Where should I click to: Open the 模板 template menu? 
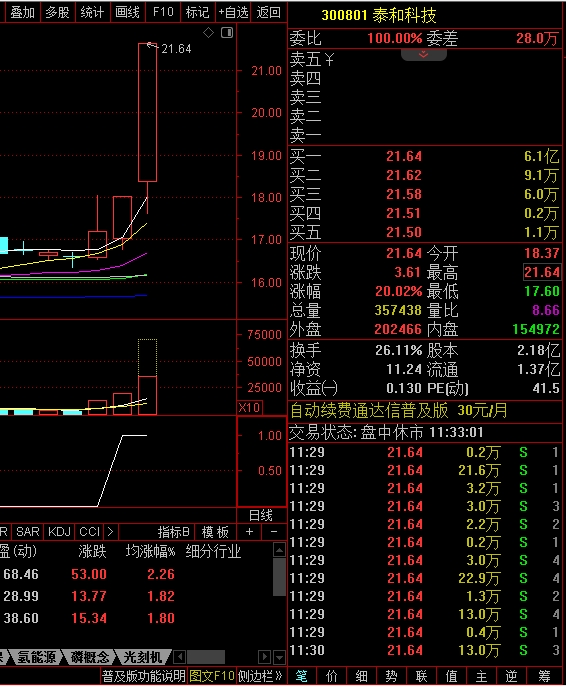[215, 532]
